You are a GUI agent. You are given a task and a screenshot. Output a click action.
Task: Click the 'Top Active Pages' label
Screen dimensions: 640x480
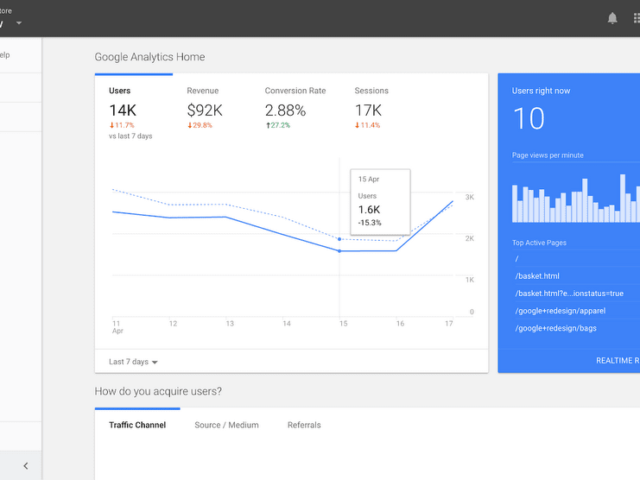tap(539, 242)
